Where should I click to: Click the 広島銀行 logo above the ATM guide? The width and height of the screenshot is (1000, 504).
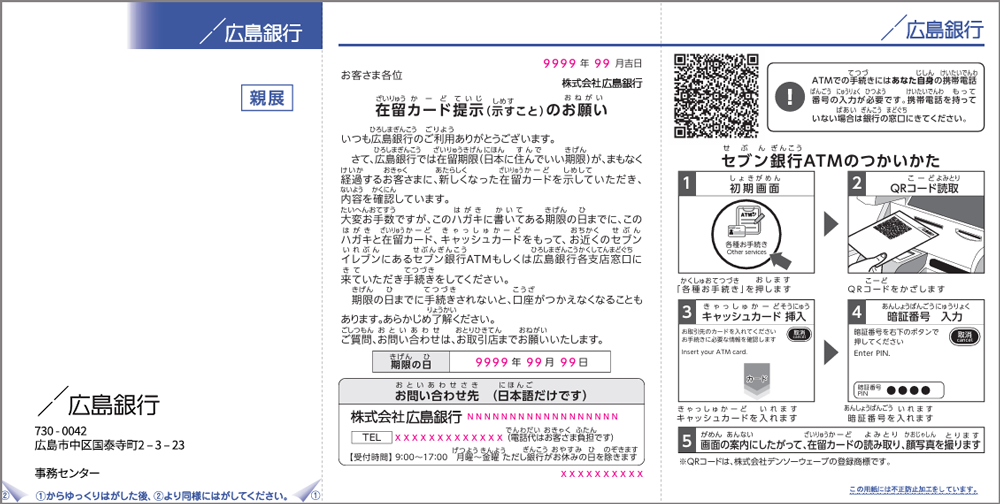tap(932, 29)
